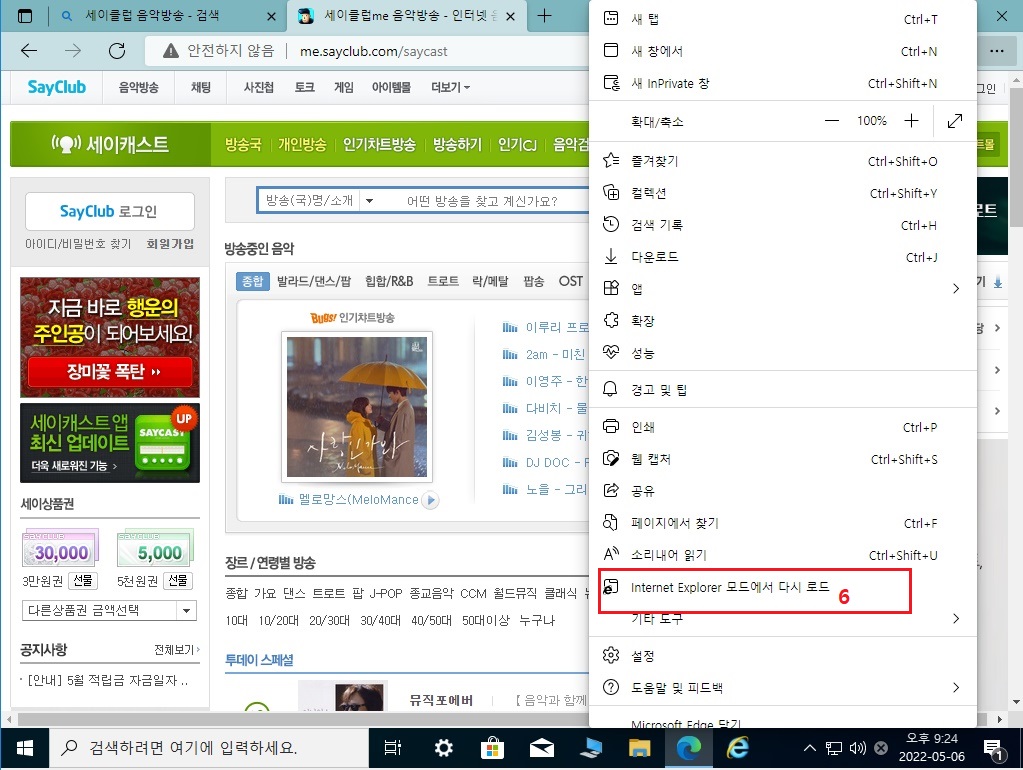This screenshot has height=770, width=1023.
Task: Select the 종합 genre tab
Action: tap(252, 281)
